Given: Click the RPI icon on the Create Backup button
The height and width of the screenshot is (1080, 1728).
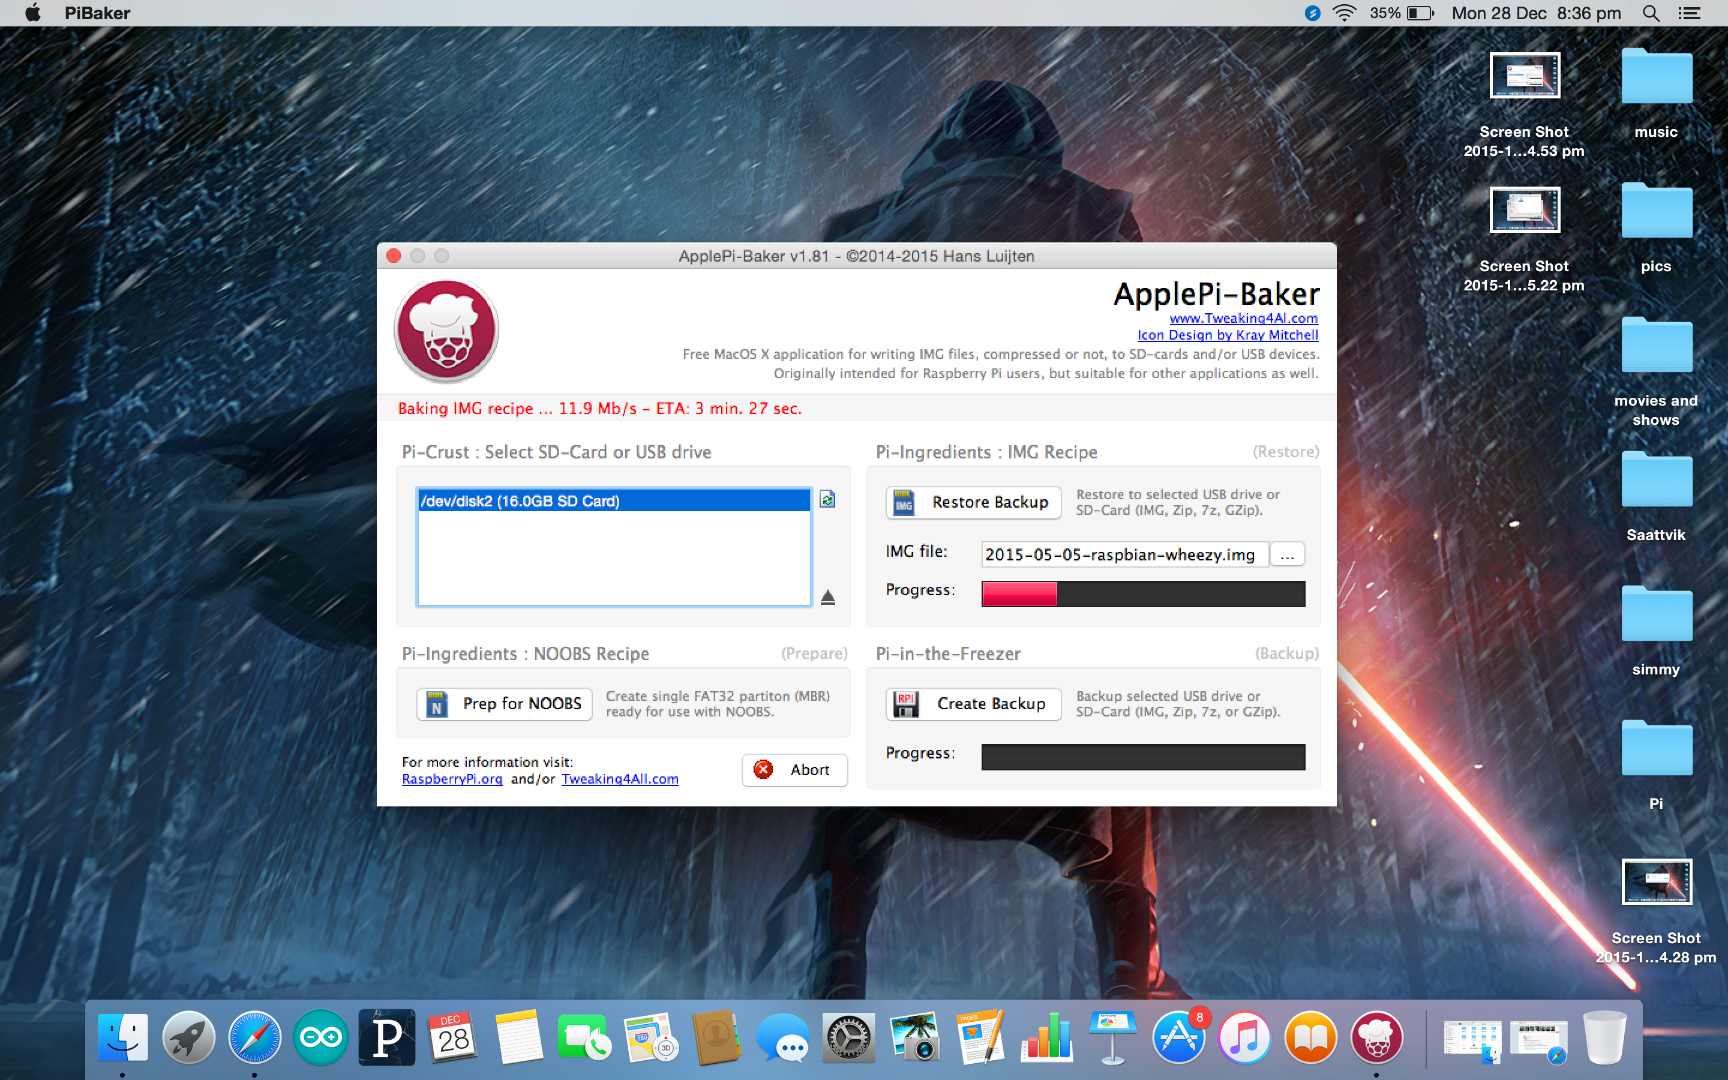Looking at the screenshot, I should tap(905, 704).
